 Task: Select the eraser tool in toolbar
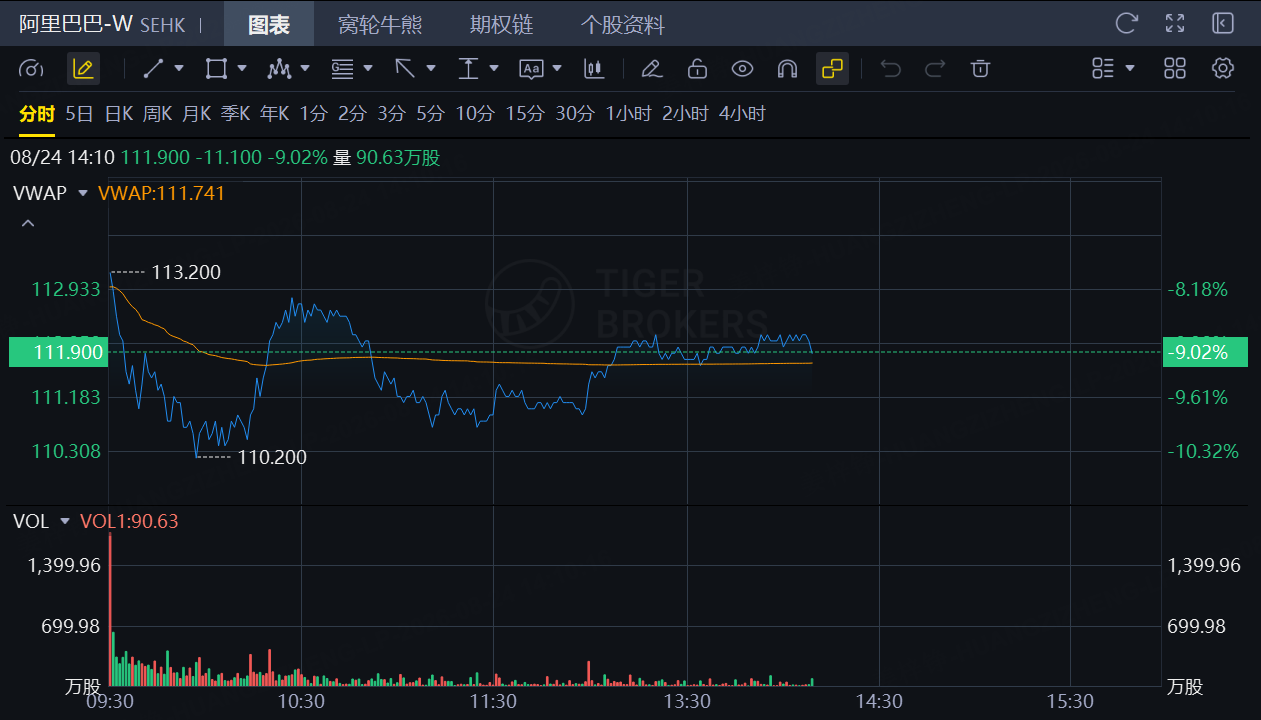651,69
